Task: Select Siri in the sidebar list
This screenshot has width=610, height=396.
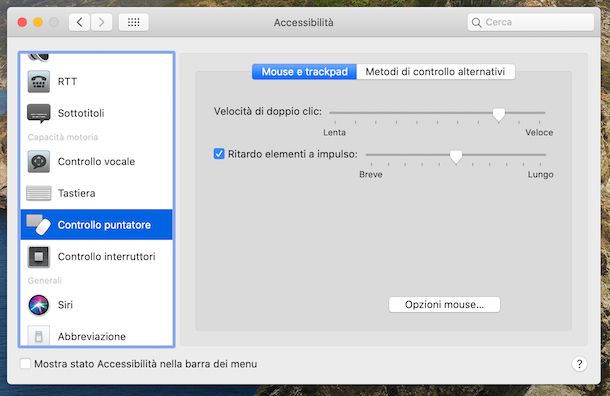Action: coord(96,305)
